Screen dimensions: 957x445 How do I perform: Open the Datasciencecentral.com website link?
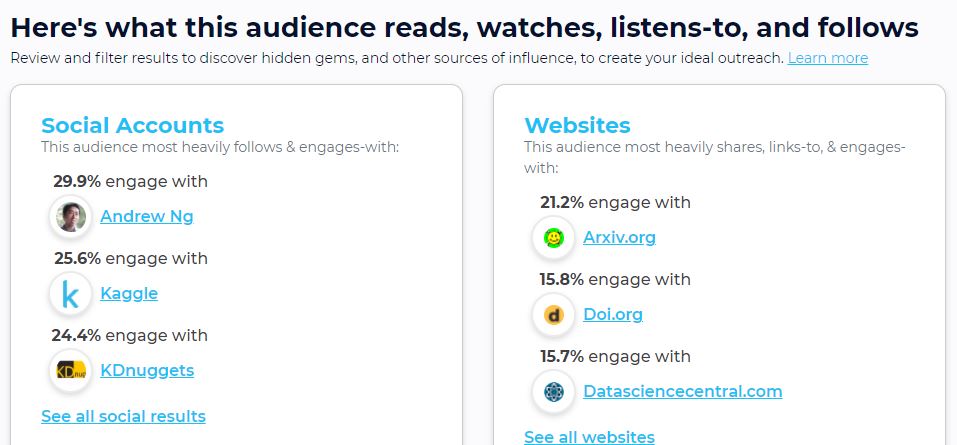click(683, 391)
